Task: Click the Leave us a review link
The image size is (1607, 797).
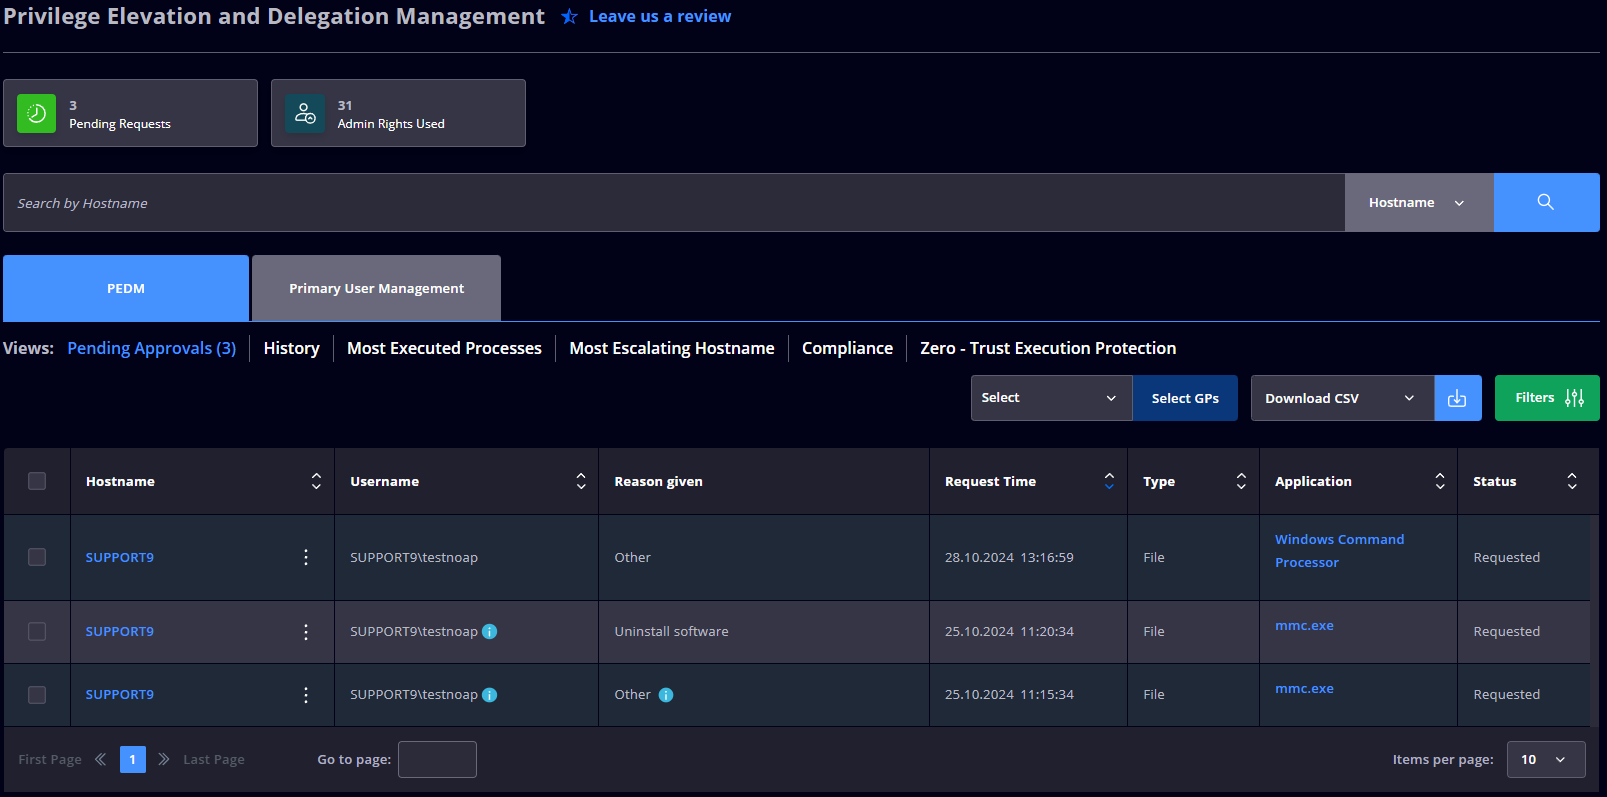Action: [x=660, y=16]
